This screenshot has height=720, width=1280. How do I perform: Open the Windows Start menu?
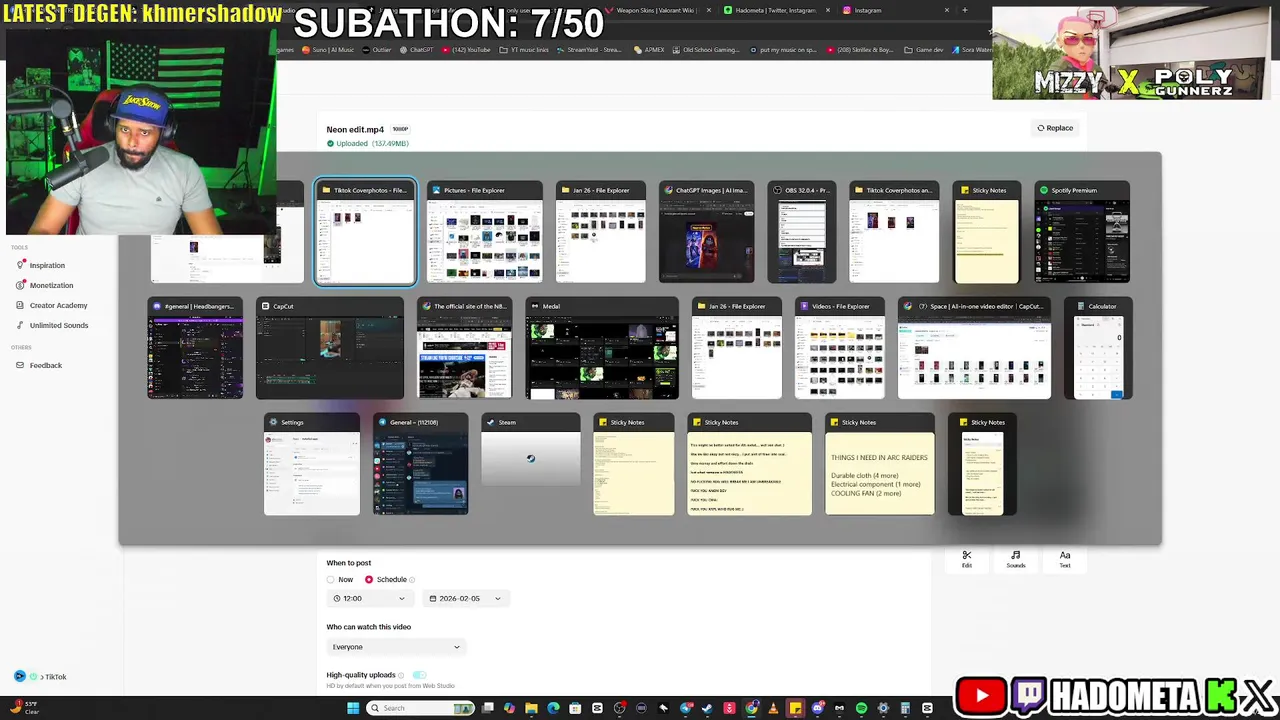pos(353,708)
